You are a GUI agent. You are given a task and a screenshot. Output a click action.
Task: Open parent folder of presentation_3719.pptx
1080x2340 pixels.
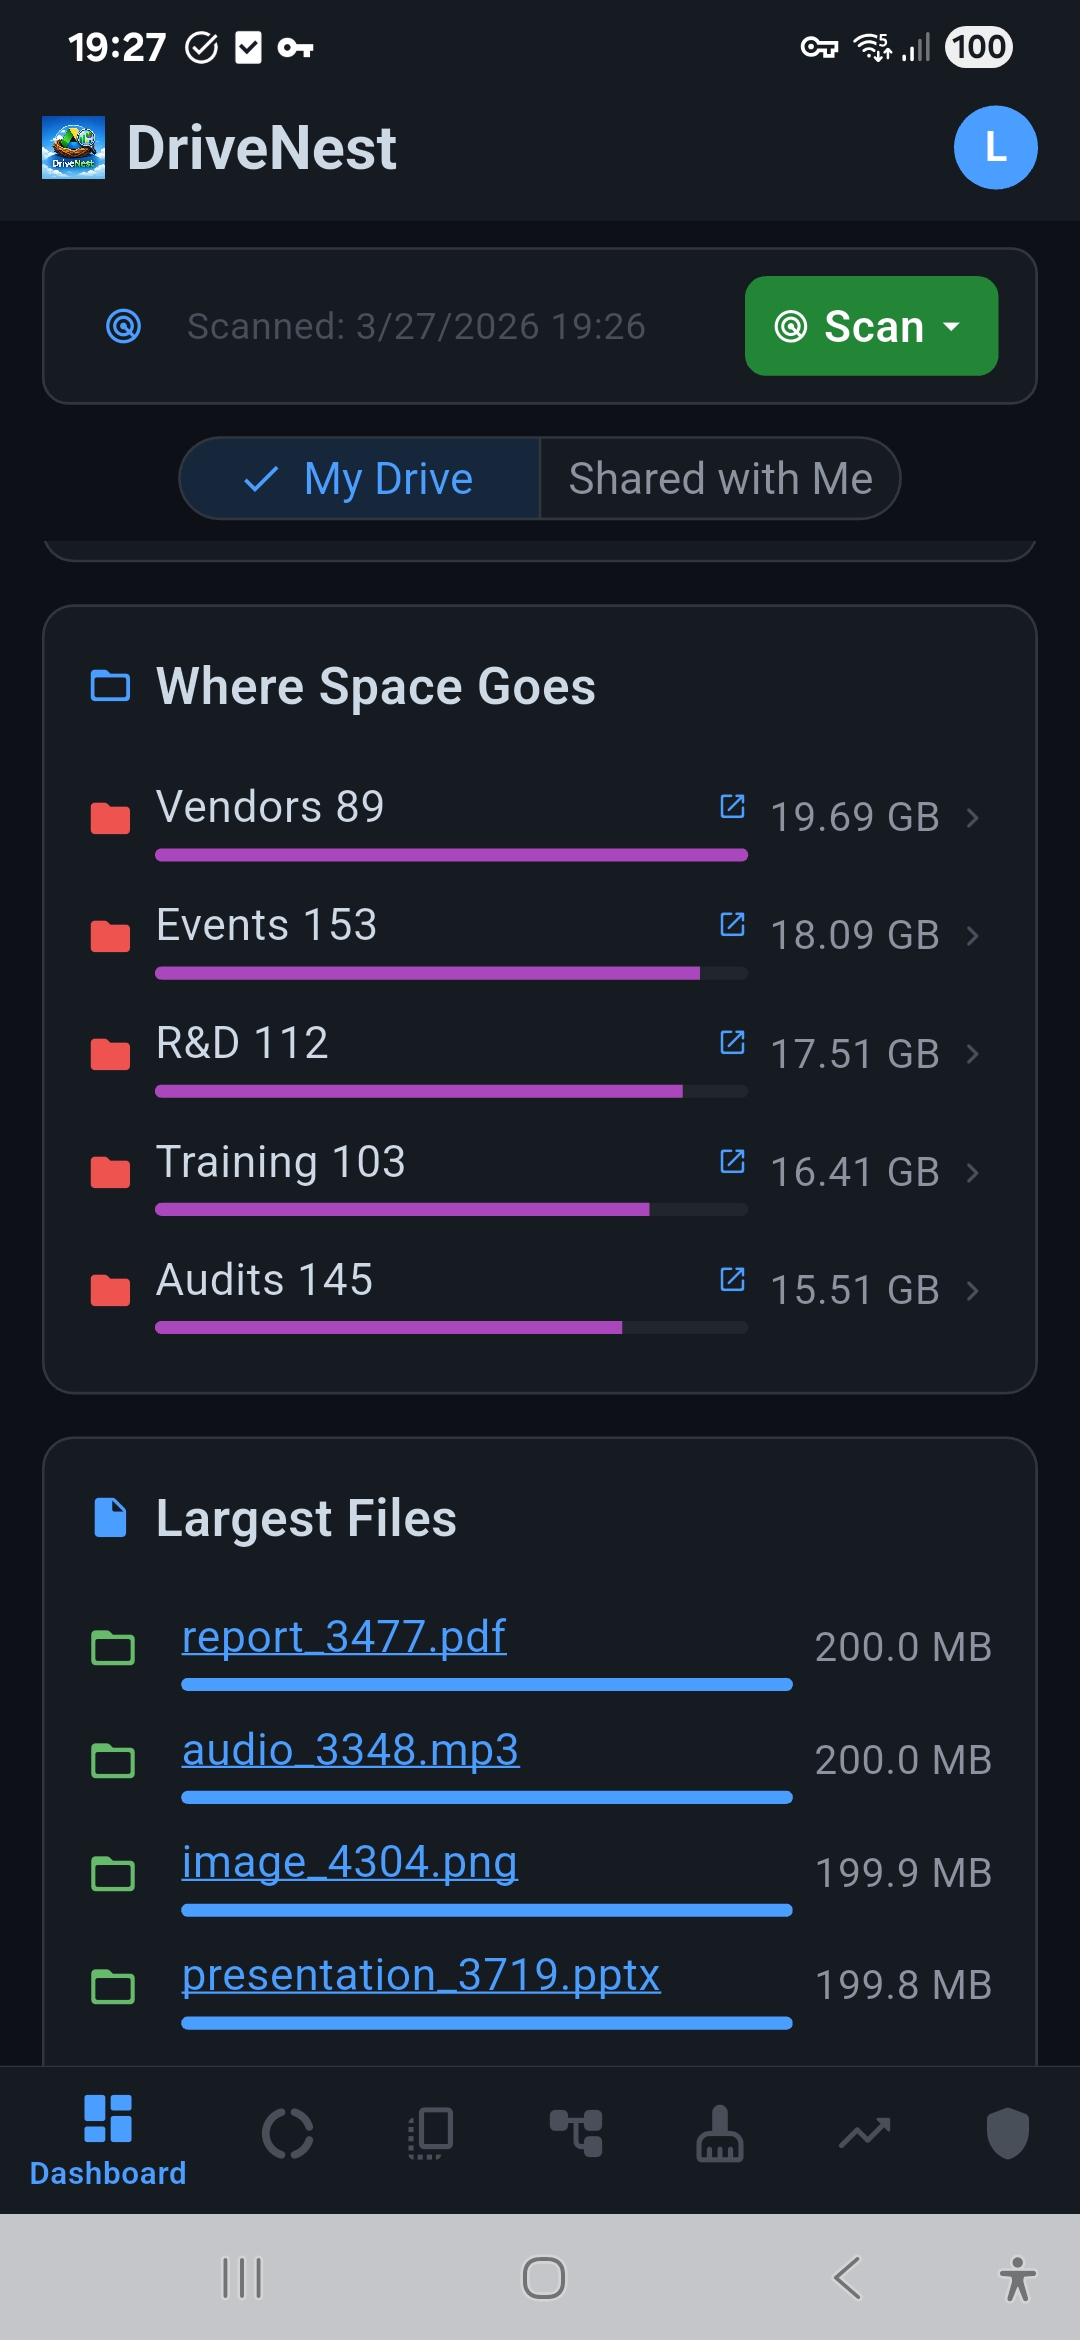(113, 1987)
